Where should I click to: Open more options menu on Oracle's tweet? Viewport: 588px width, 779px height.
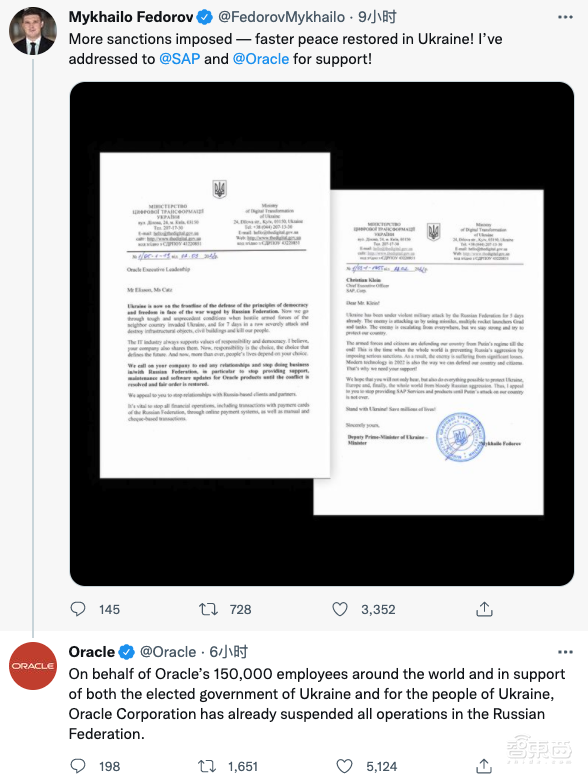pos(565,652)
